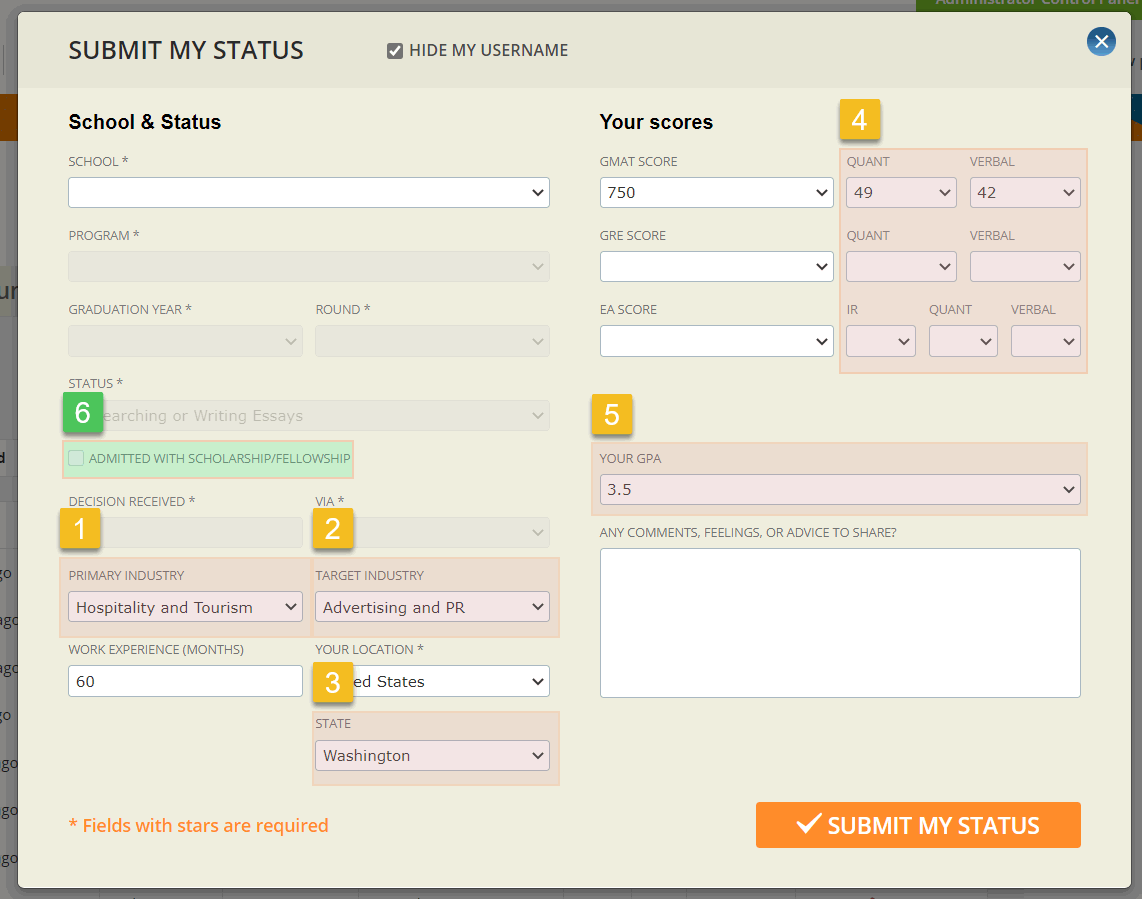1142x899 pixels.
Task: Open the Your GPA dropdown
Action: pyautogui.click(x=840, y=489)
